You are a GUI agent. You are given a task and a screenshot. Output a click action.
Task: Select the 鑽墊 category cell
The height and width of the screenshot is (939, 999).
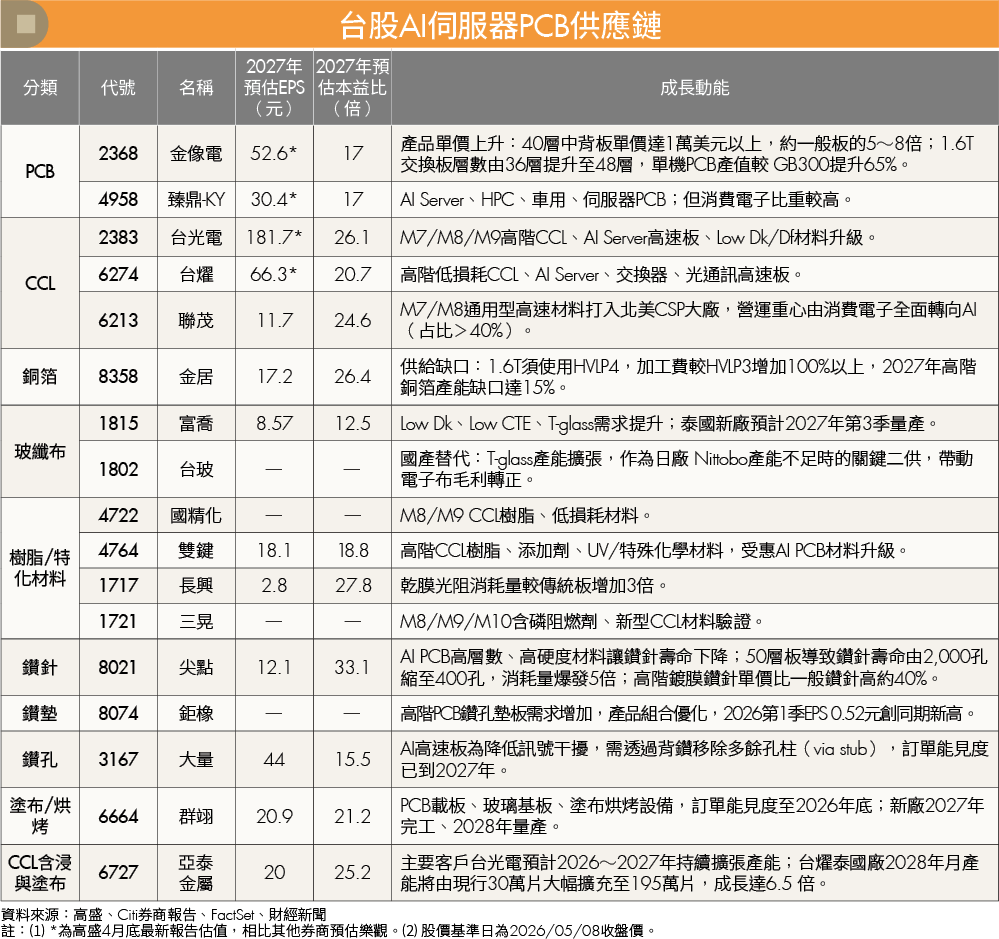[40, 713]
